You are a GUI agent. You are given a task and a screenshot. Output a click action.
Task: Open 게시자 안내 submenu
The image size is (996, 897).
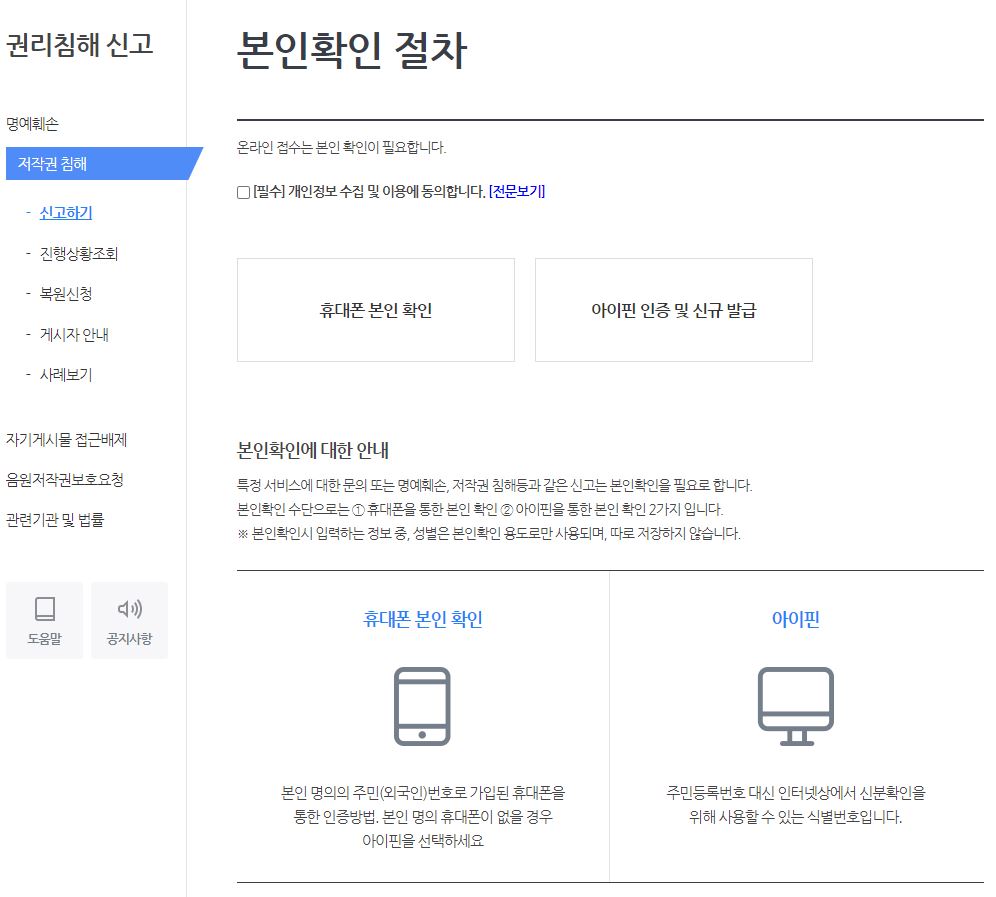pyautogui.click(x=74, y=334)
